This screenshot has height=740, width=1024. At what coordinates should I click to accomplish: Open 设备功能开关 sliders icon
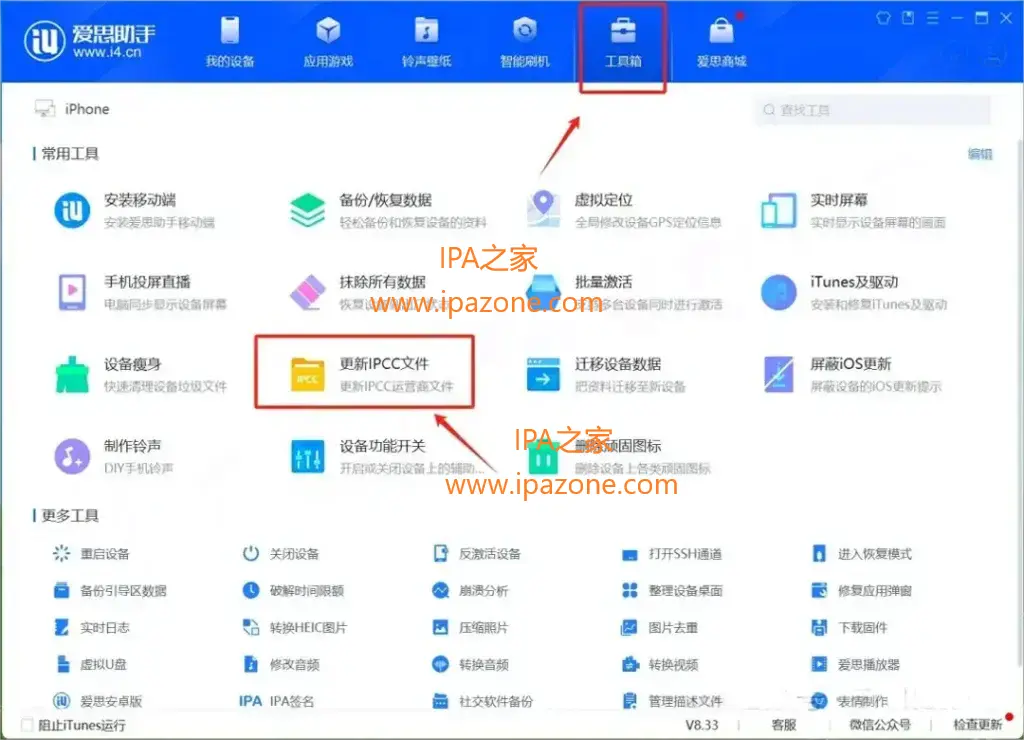(308, 456)
